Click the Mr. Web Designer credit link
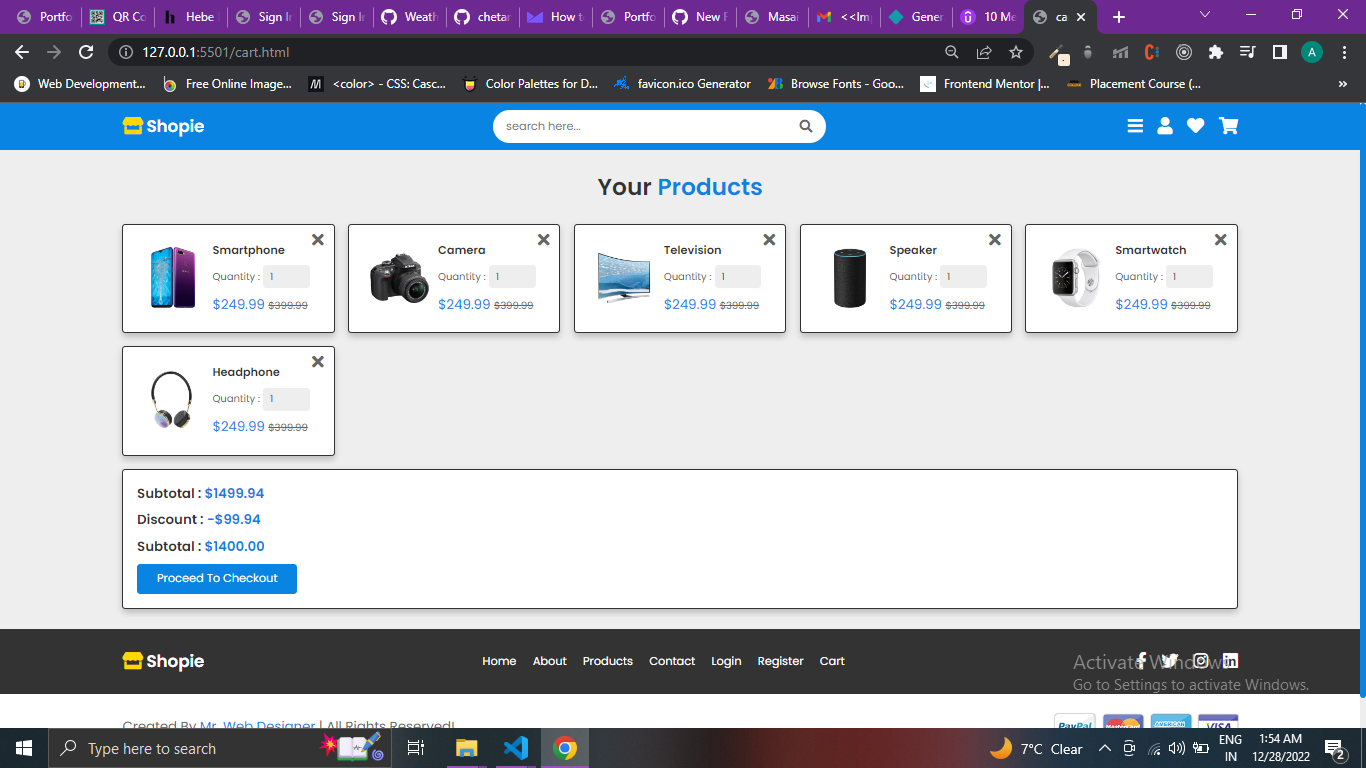Viewport: 1366px width, 768px height. [256, 726]
